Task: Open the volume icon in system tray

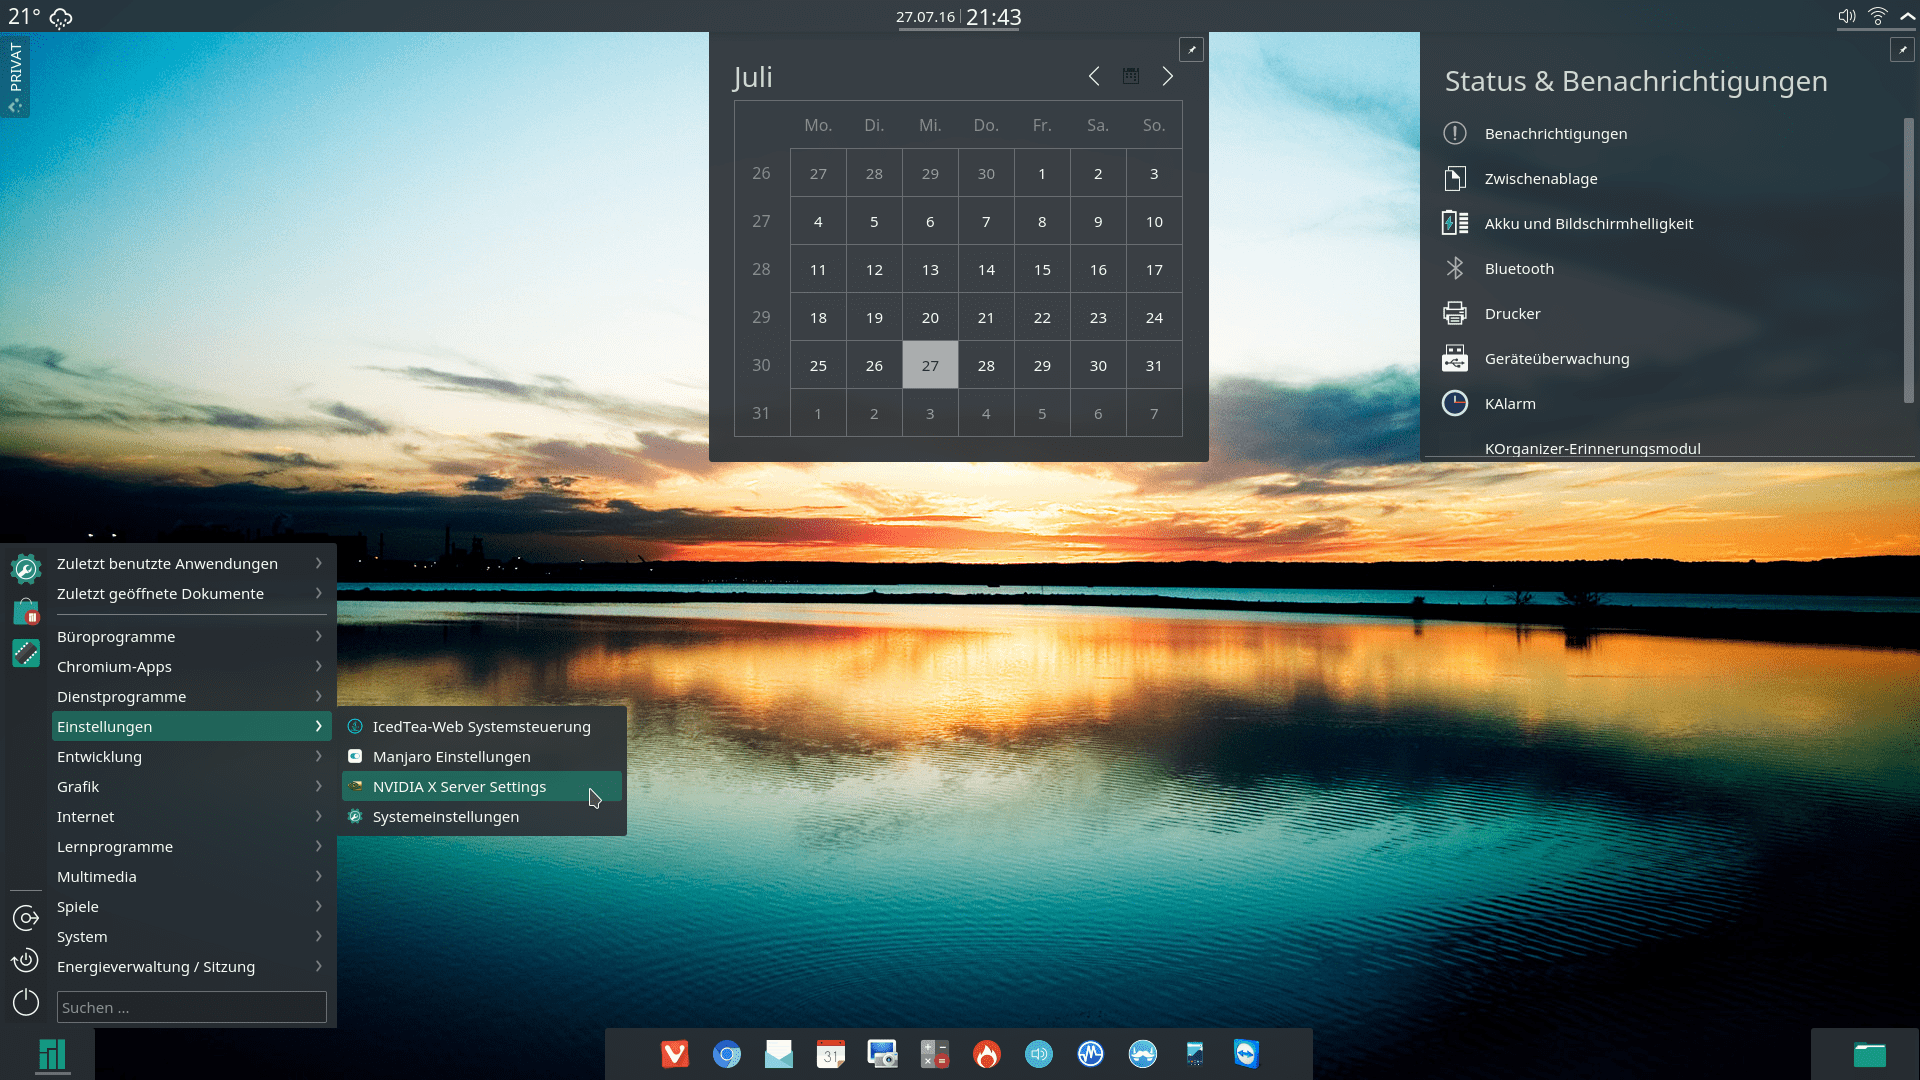Action: tap(1846, 16)
